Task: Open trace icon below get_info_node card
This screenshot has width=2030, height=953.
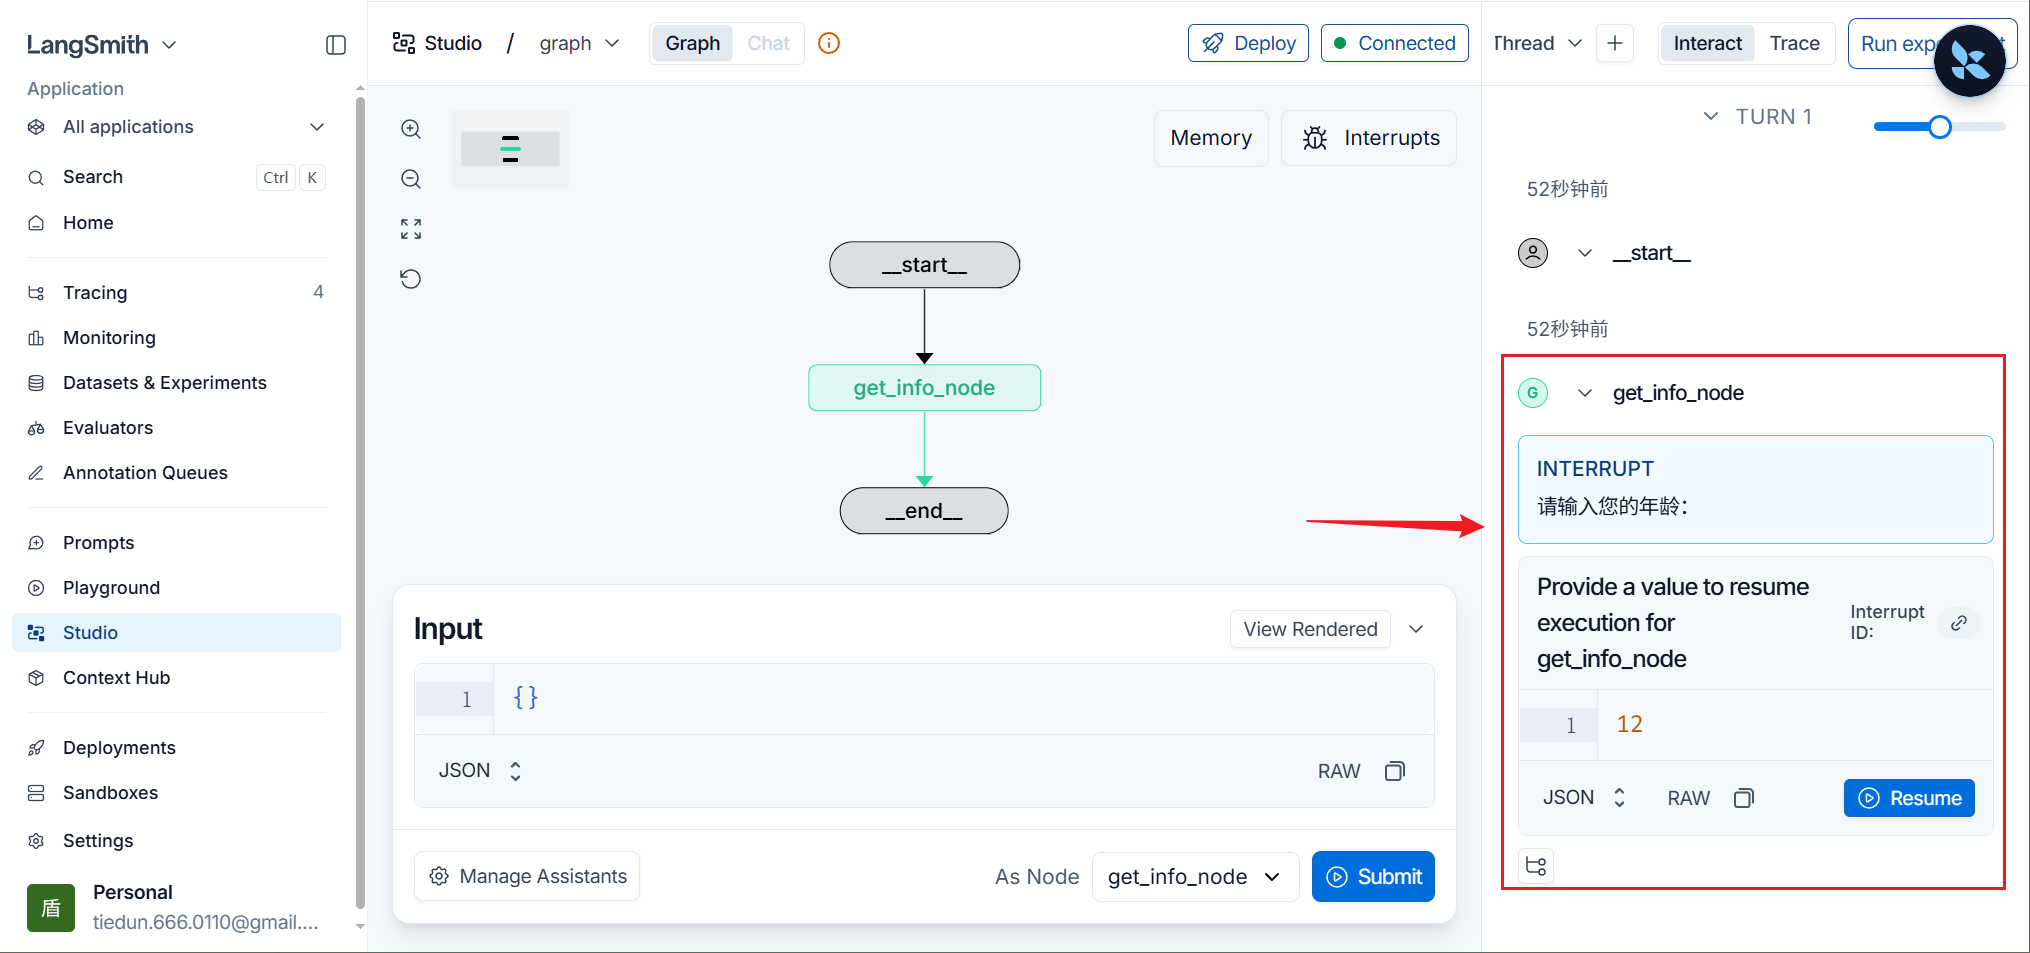Action: tap(1537, 866)
